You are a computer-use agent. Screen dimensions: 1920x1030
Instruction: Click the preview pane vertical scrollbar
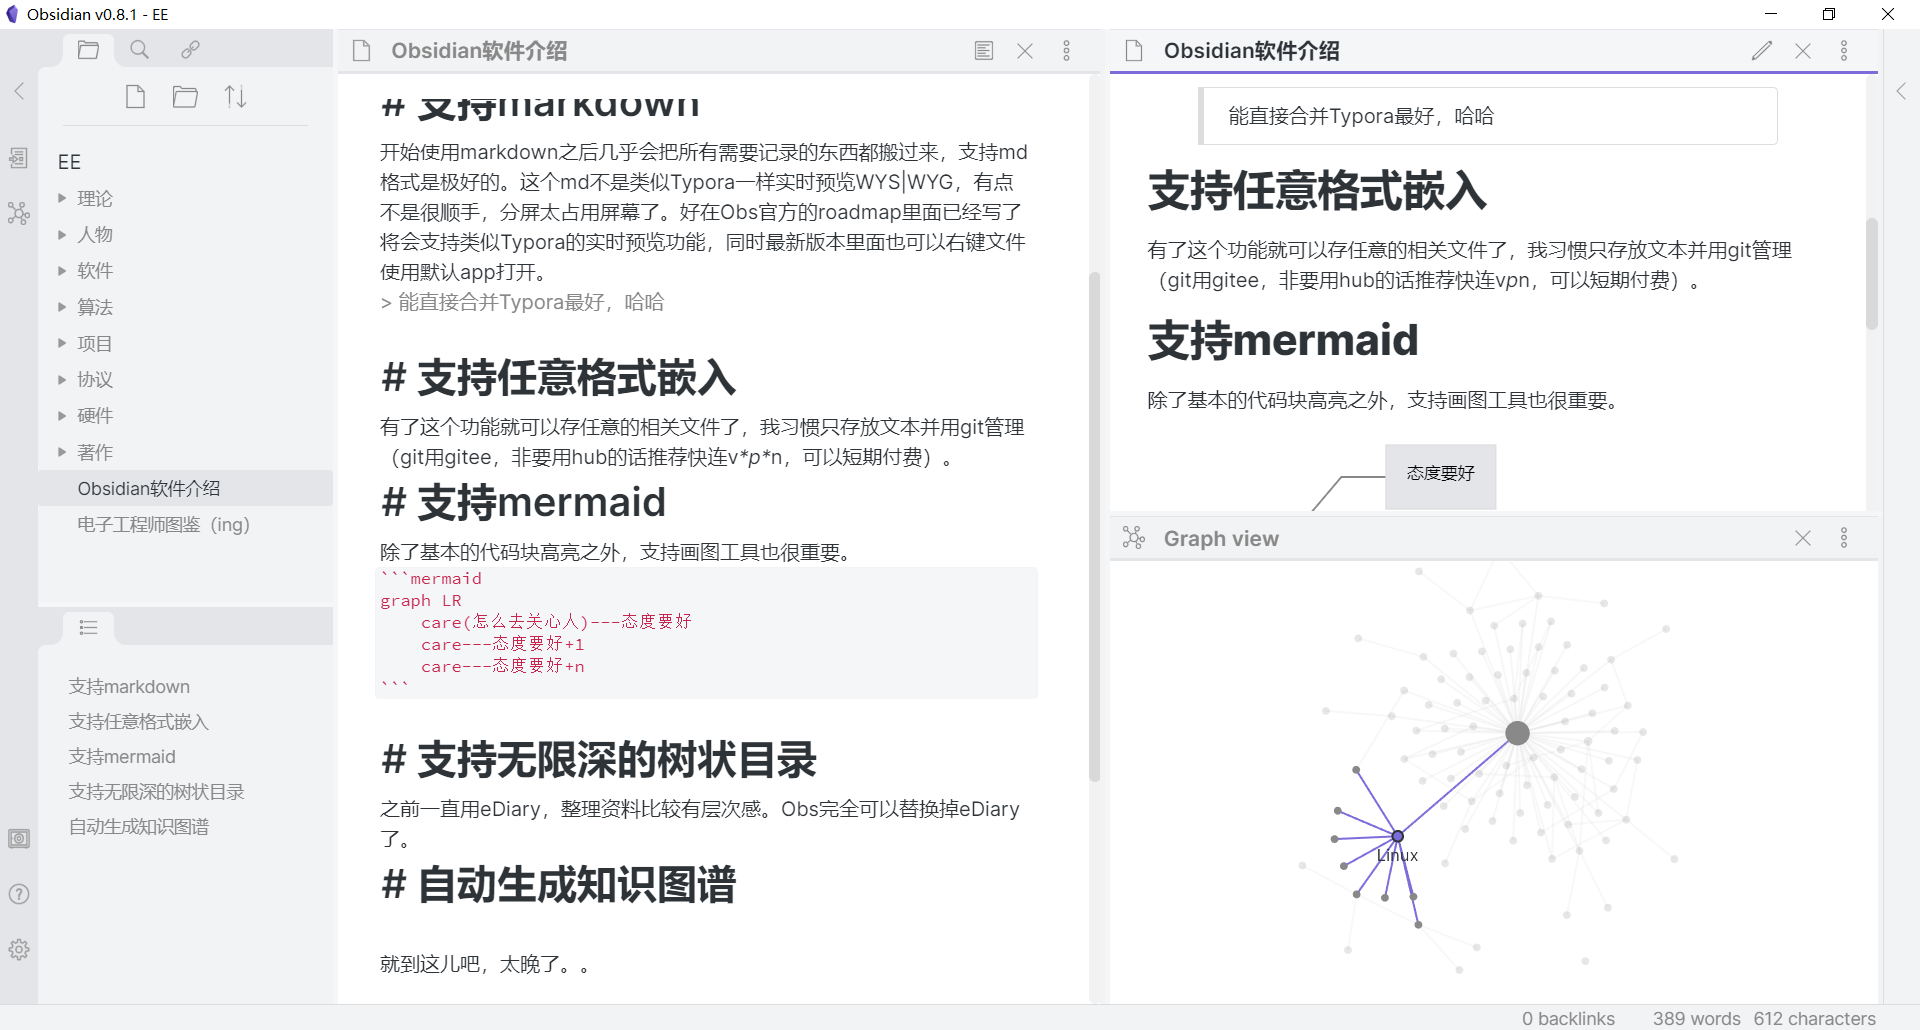(1872, 273)
